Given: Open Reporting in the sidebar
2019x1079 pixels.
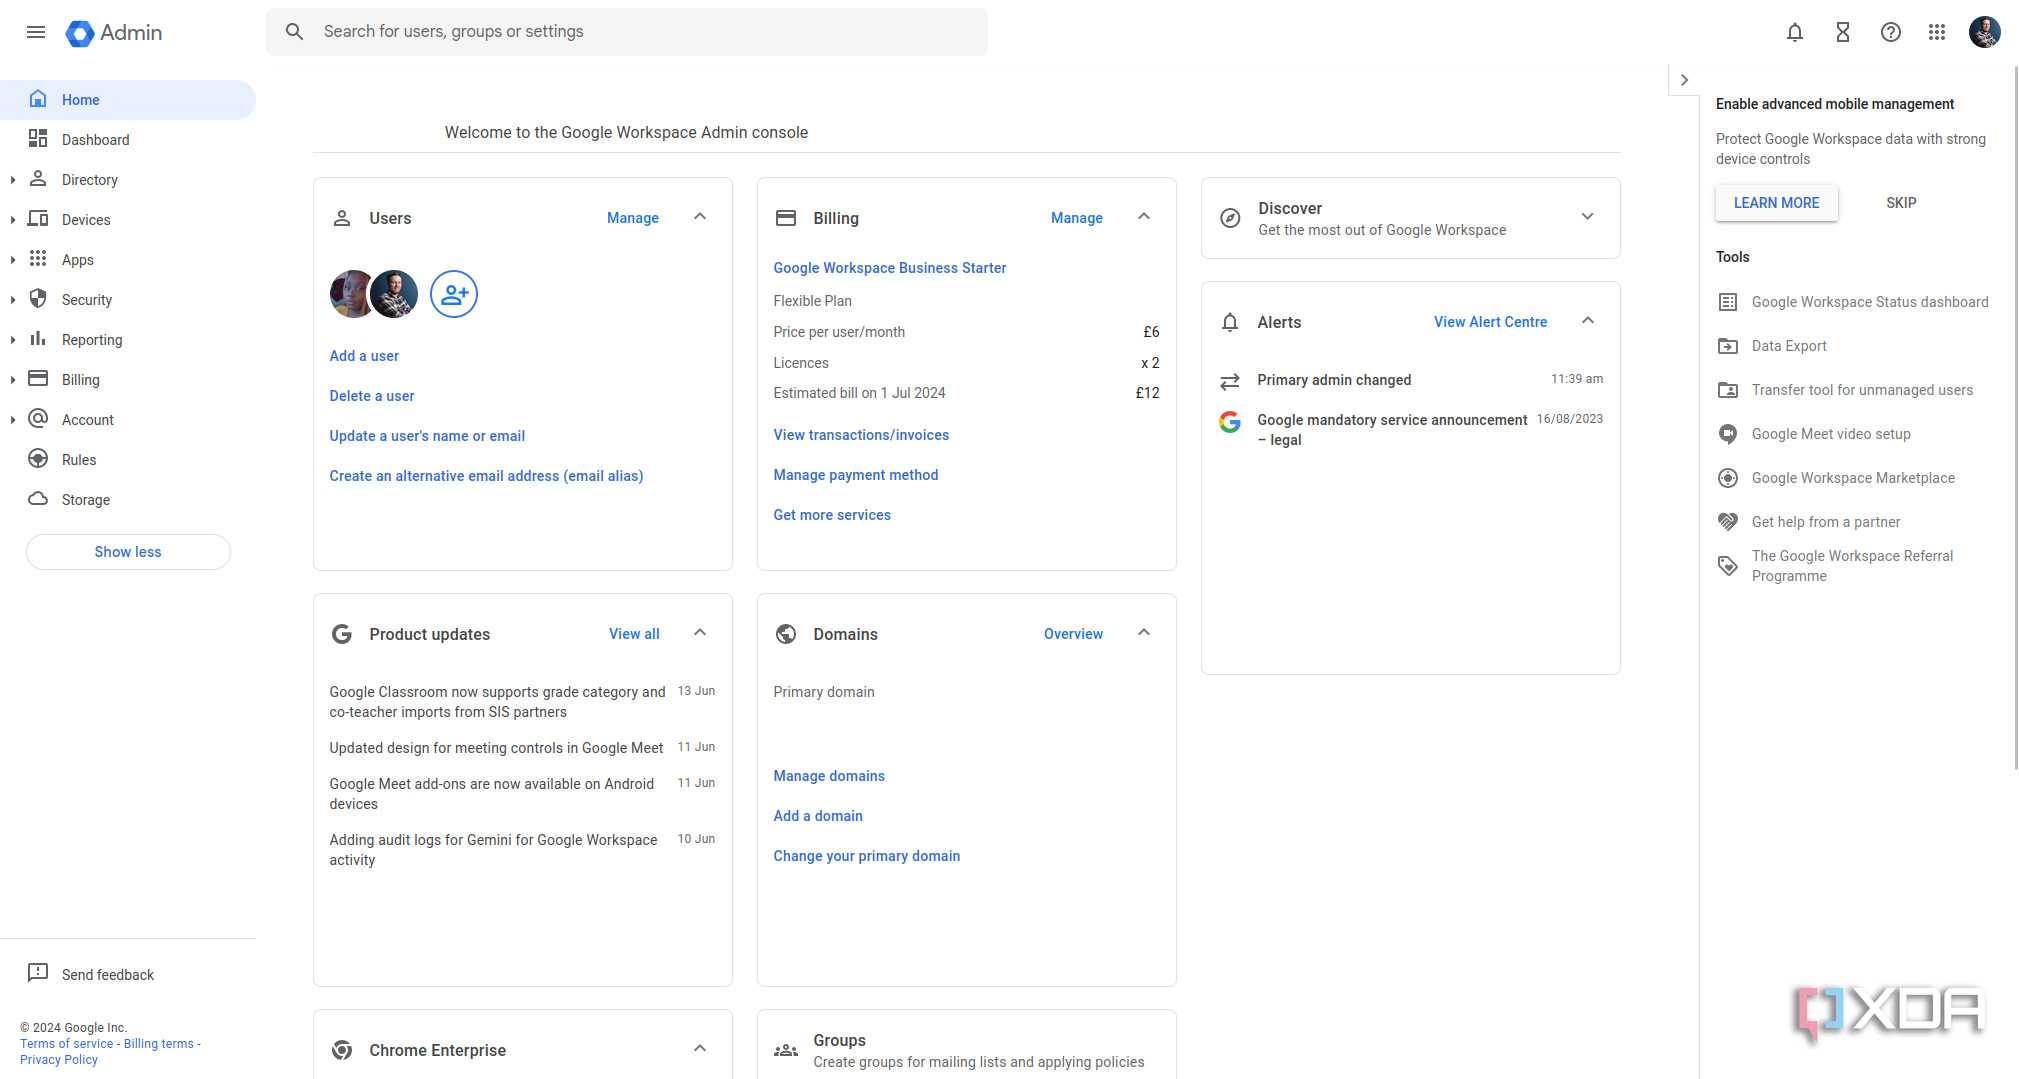Looking at the screenshot, I should (x=128, y=340).
